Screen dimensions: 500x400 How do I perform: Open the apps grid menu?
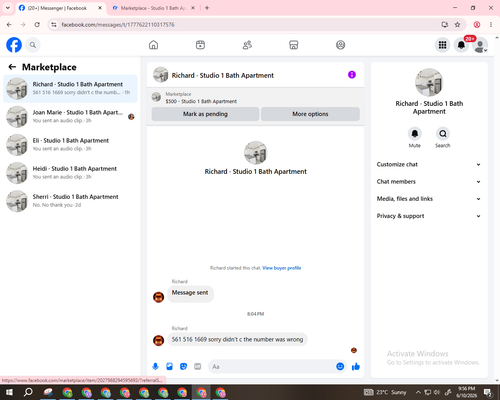[442, 45]
